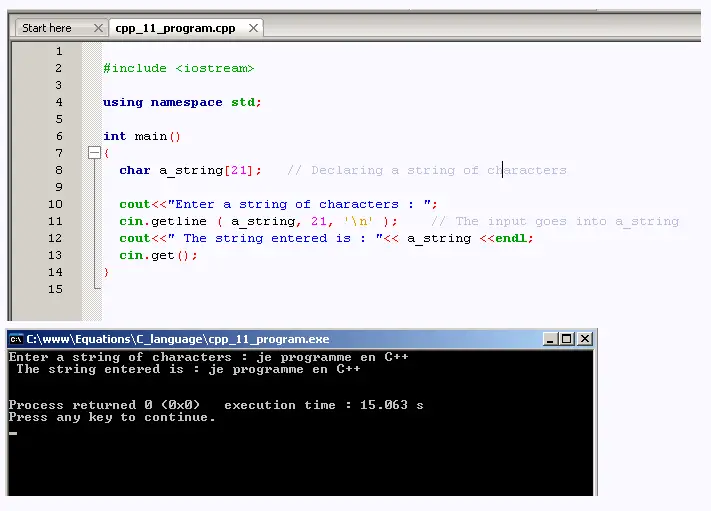Click the 'Declaring a string of characters' comment

427,170
